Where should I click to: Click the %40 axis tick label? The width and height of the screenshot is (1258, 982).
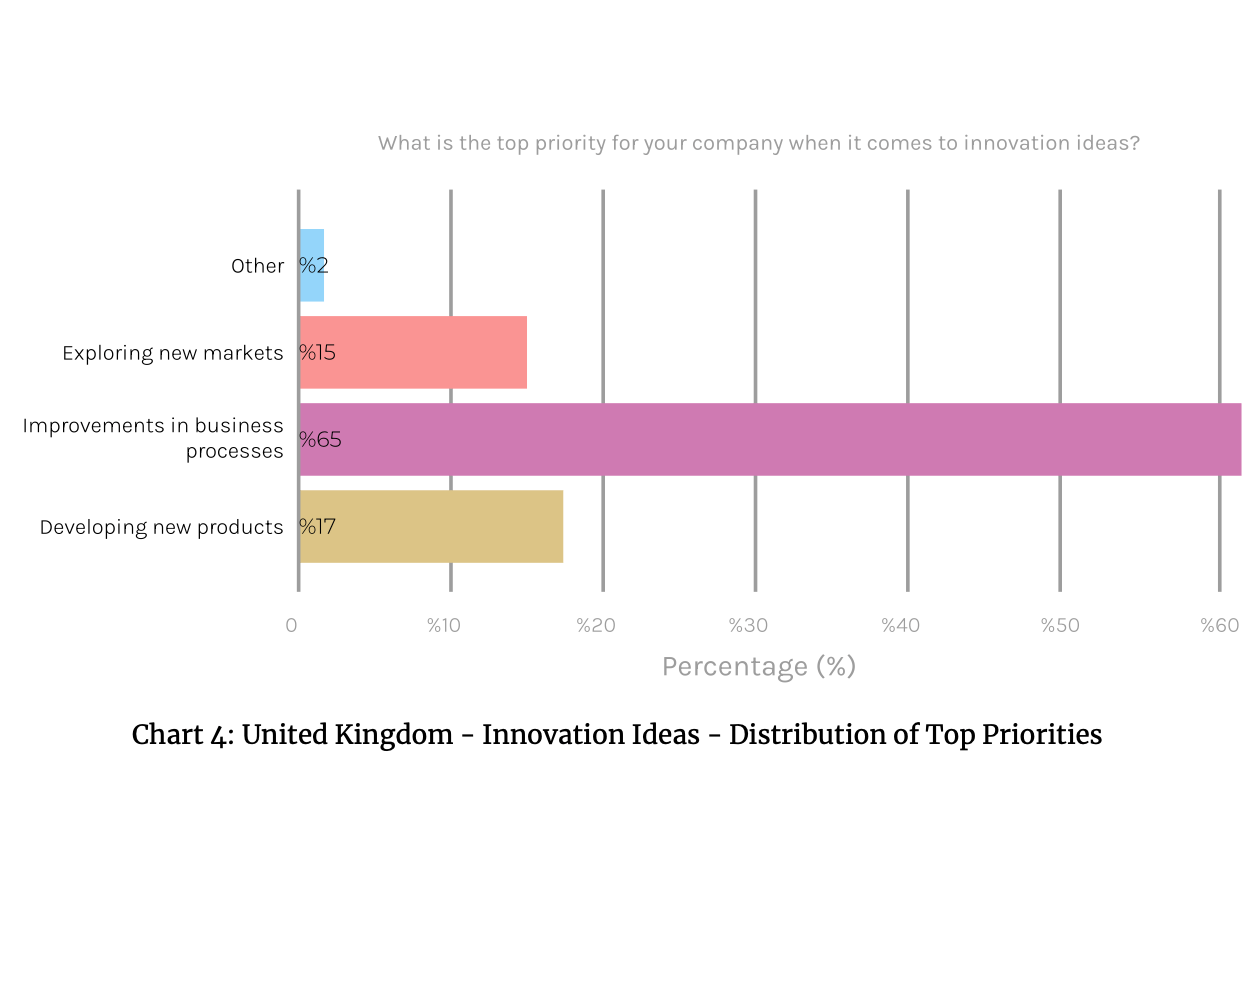click(900, 626)
